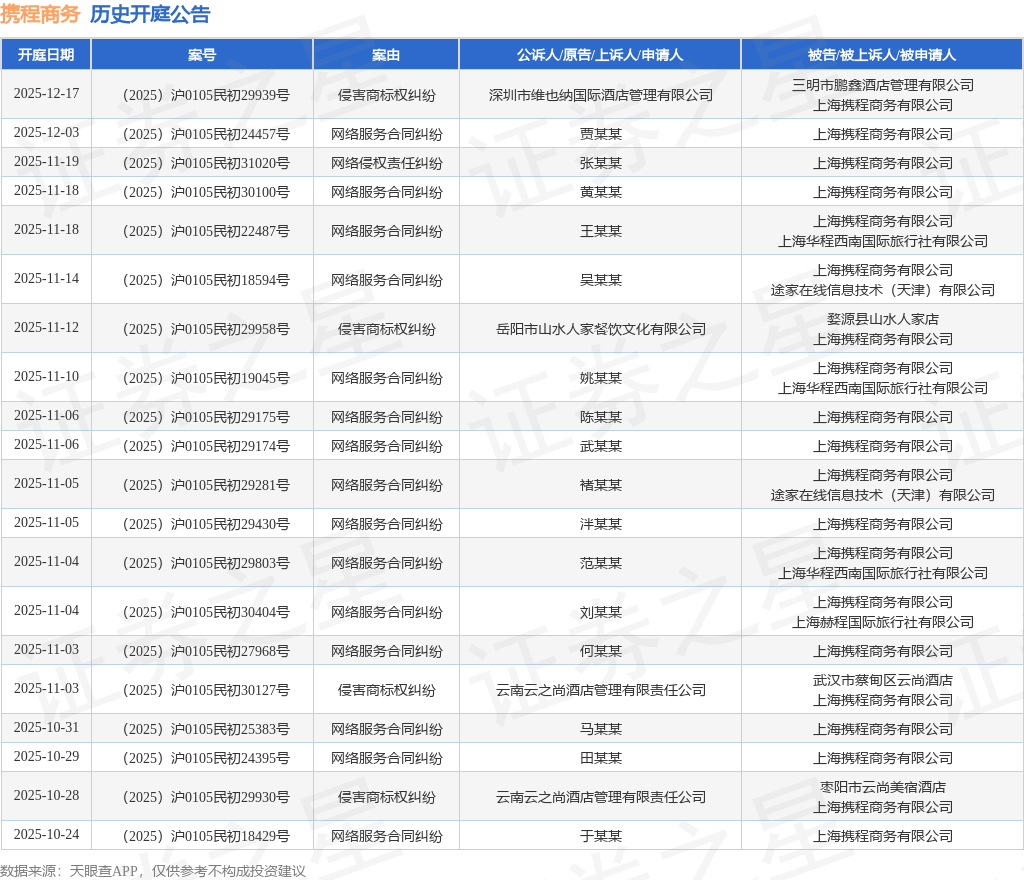Click date cell 2025-11-12
Screen dimensions: 1024x880
tap(46, 328)
